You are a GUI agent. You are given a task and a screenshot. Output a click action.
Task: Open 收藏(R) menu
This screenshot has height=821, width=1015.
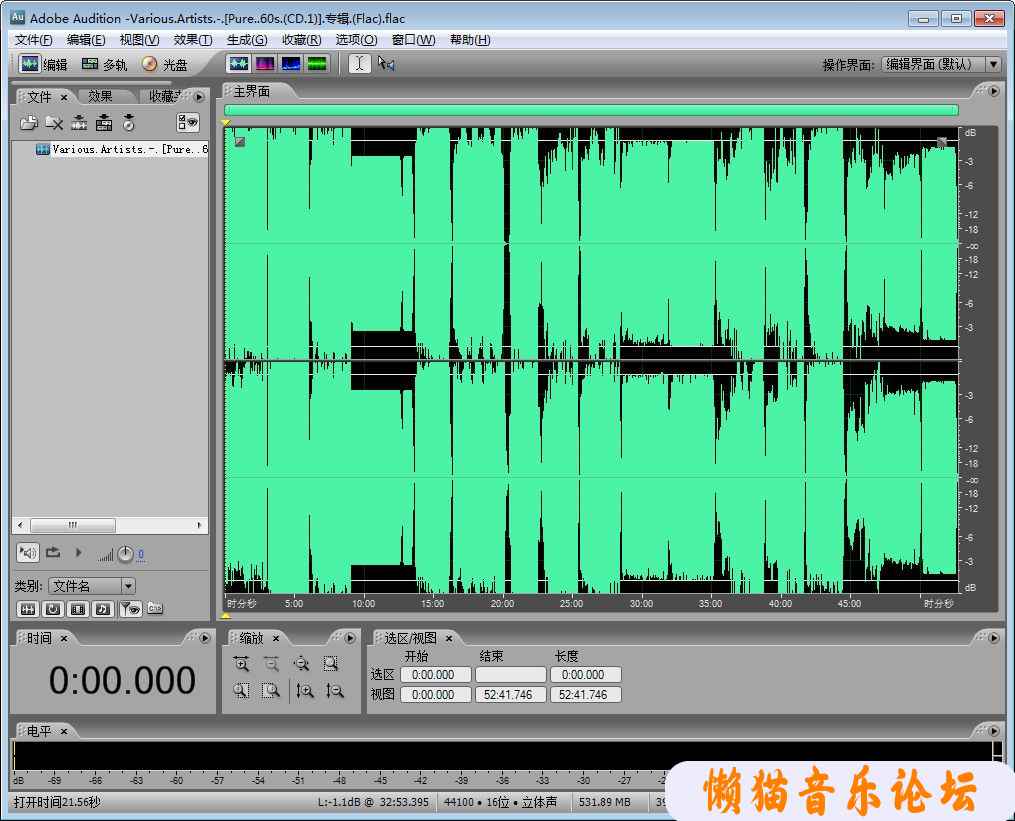pos(301,40)
